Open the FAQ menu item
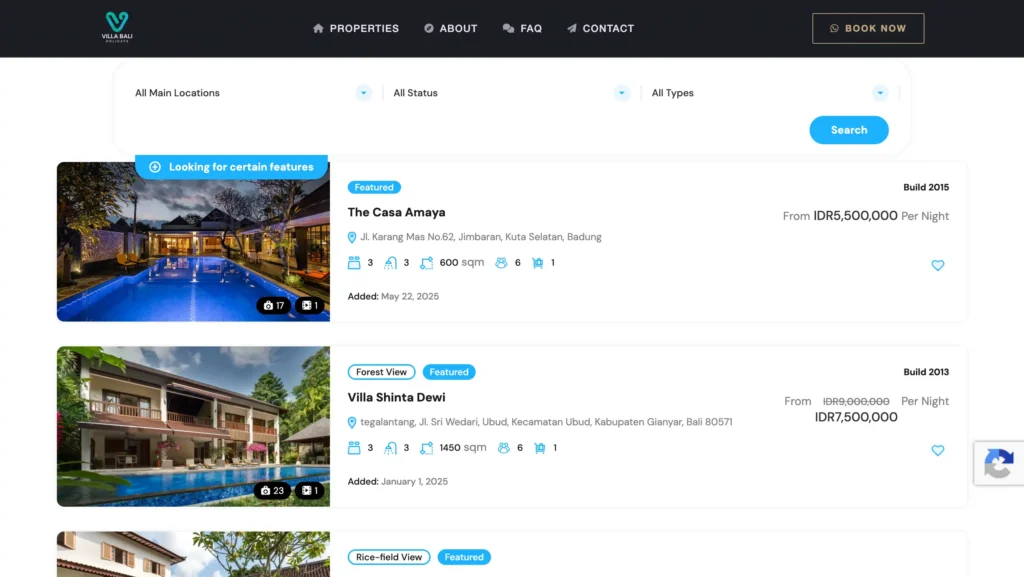The width and height of the screenshot is (1024, 577). tap(522, 28)
